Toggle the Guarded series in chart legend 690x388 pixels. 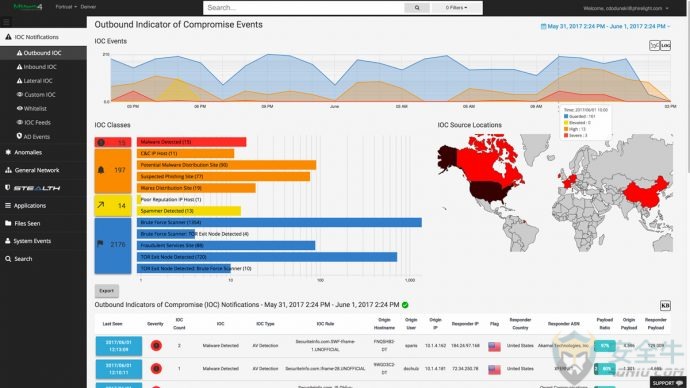pos(580,117)
